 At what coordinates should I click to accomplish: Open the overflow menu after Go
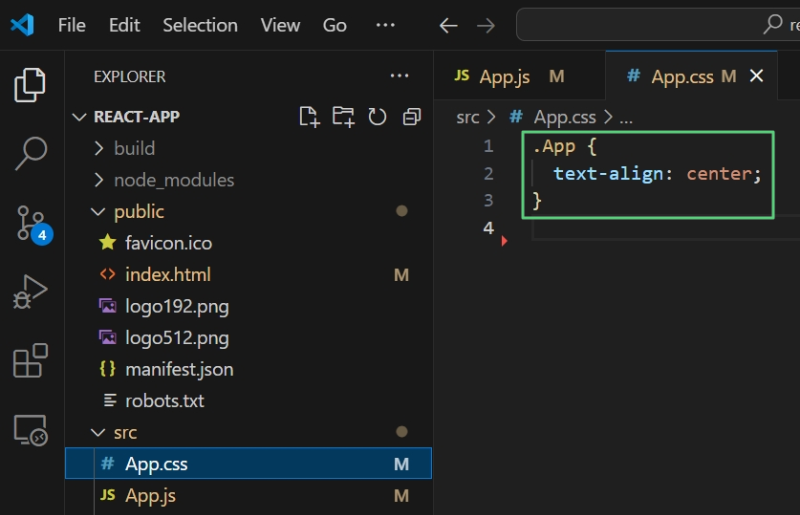click(x=385, y=24)
